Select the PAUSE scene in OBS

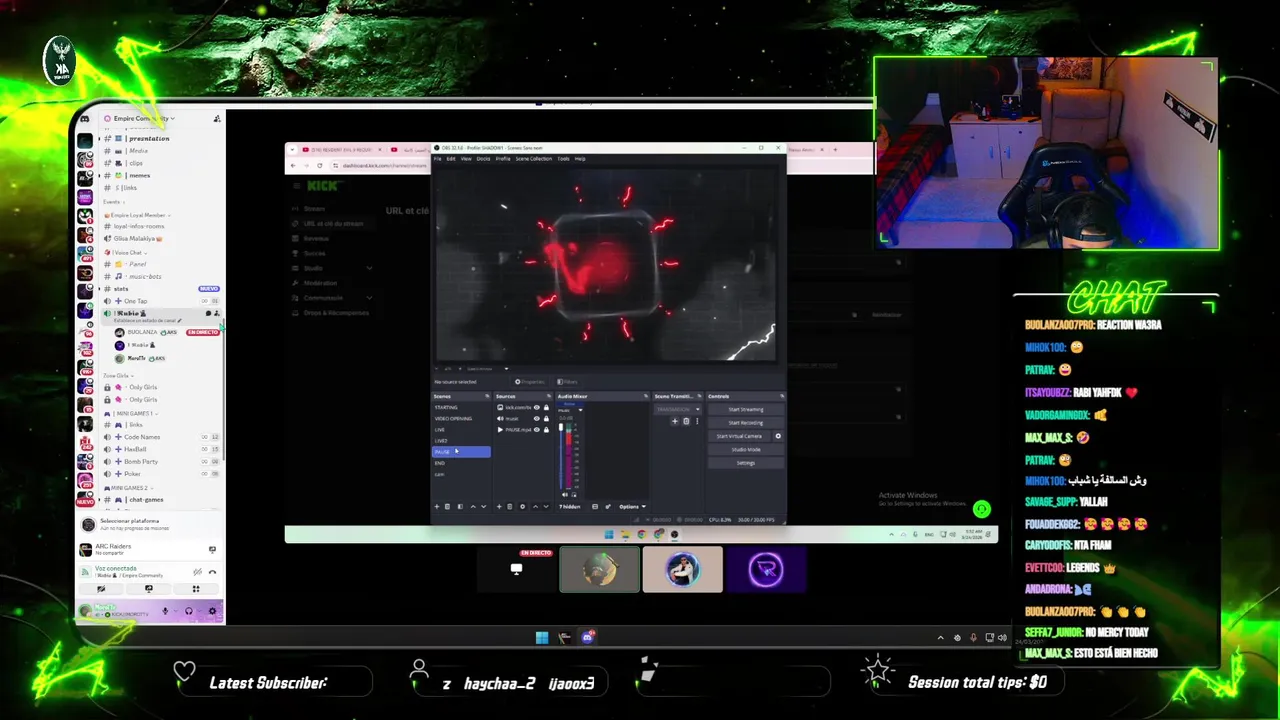[461, 452]
